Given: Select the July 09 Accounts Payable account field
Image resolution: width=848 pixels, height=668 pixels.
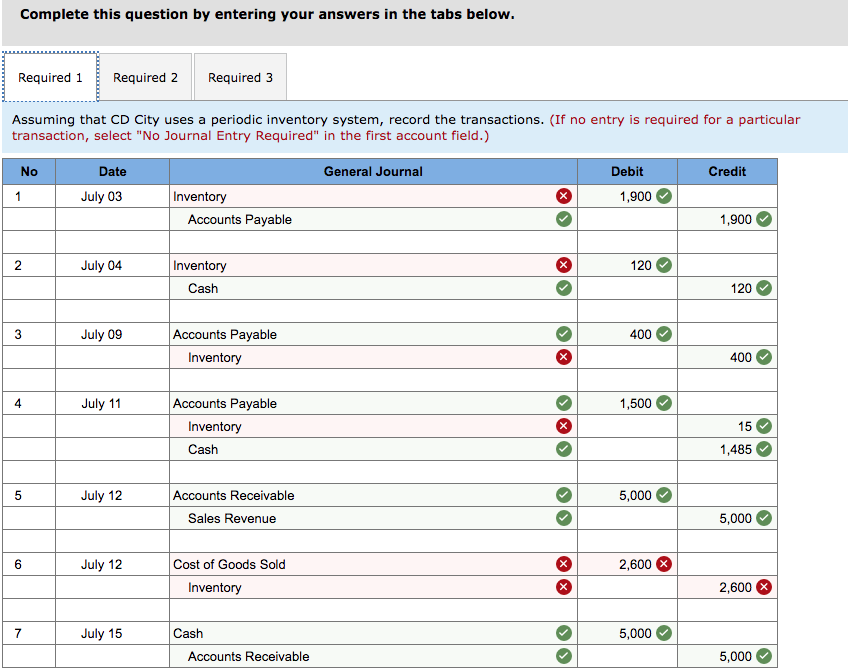Looking at the screenshot, I should [x=373, y=334].
